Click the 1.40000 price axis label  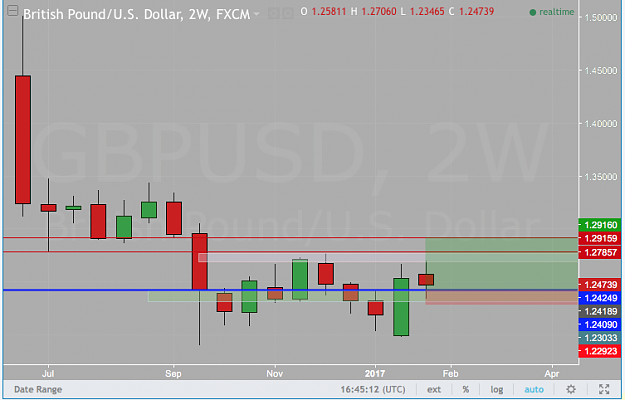[600, 124]
